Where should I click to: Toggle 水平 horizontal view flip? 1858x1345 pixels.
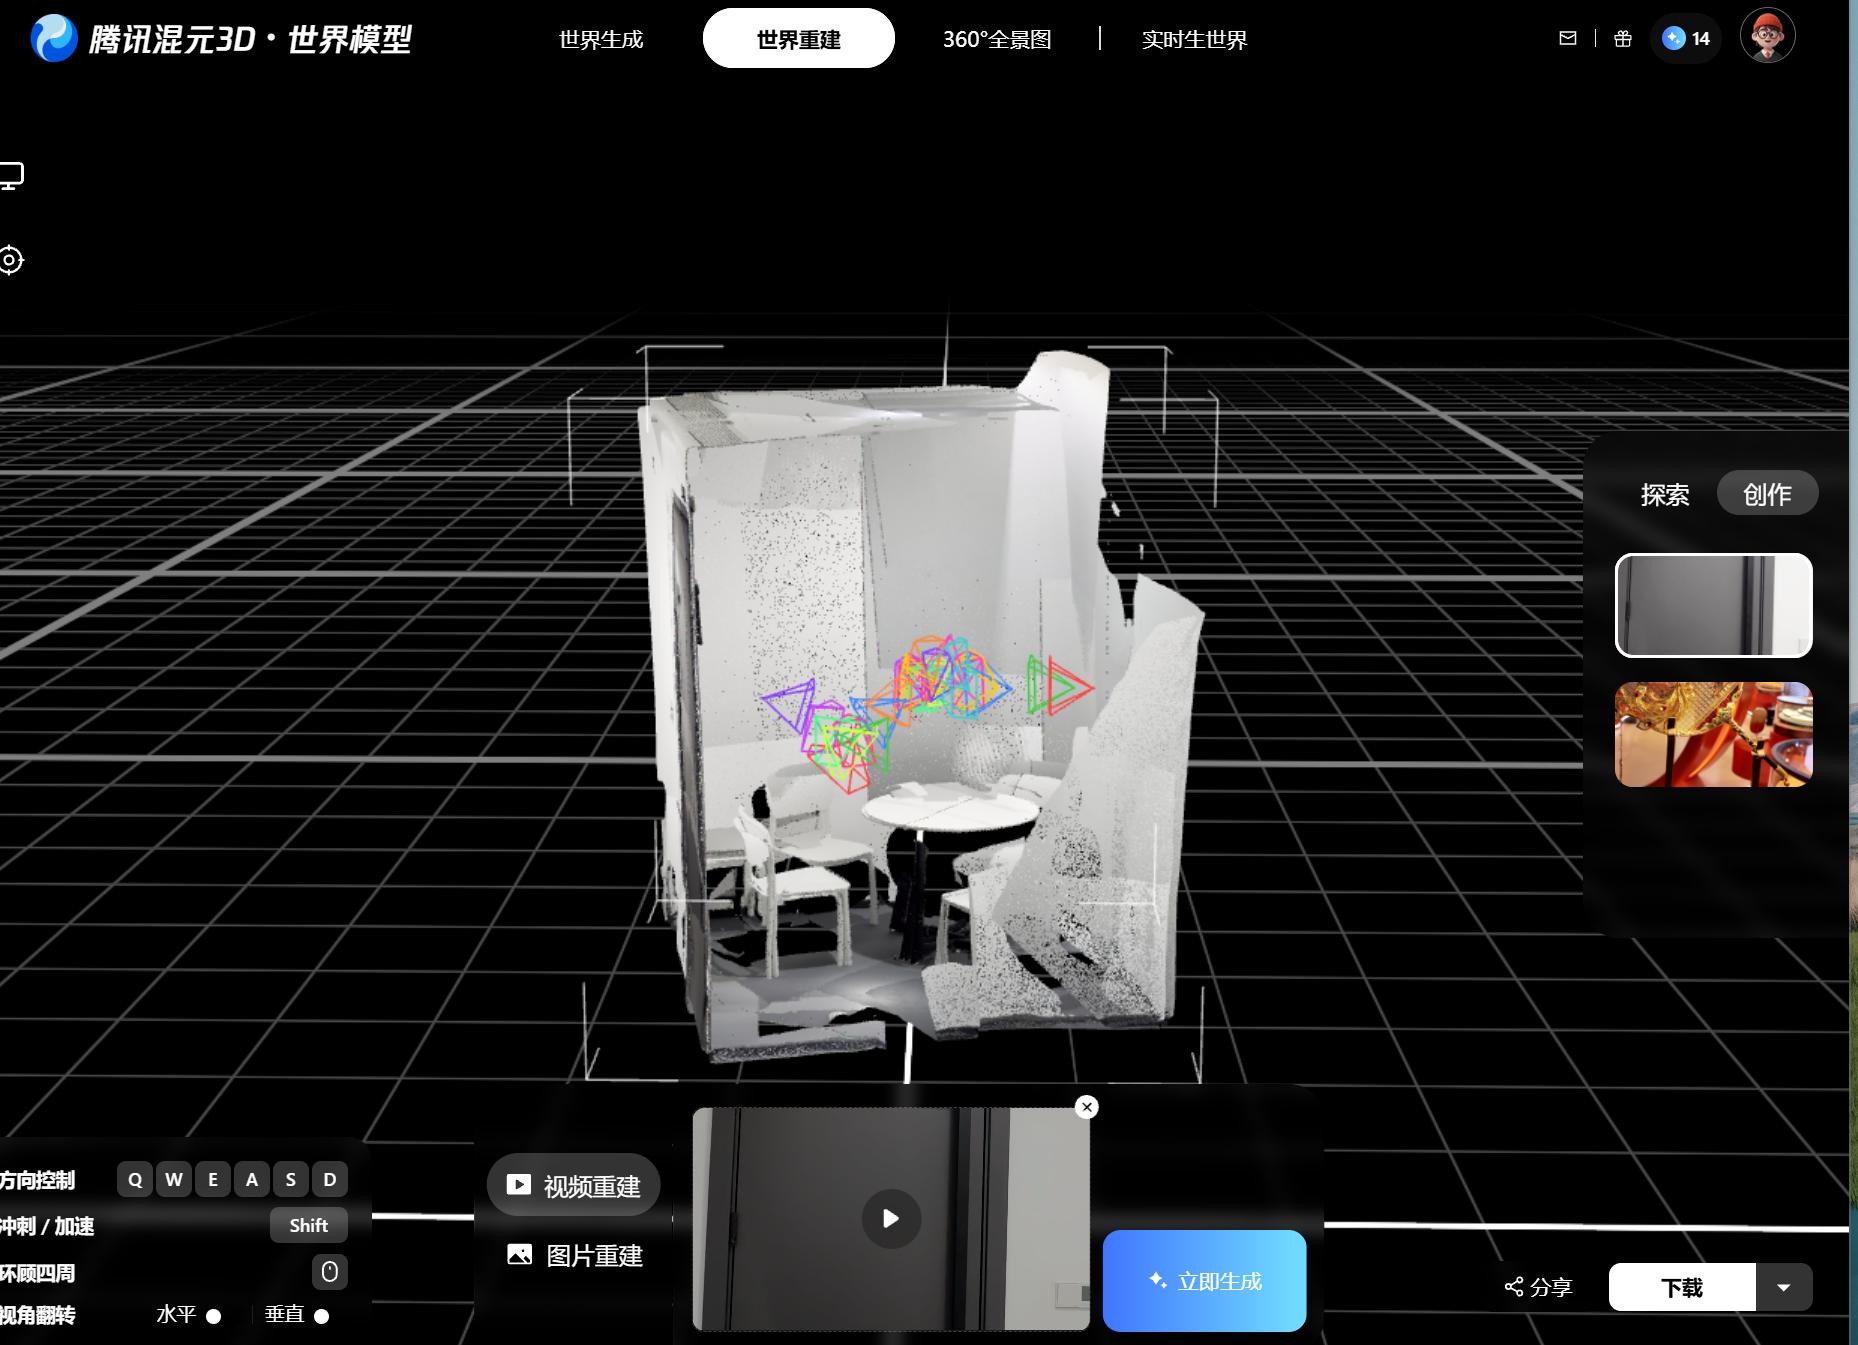click(x=213, y=1316)
